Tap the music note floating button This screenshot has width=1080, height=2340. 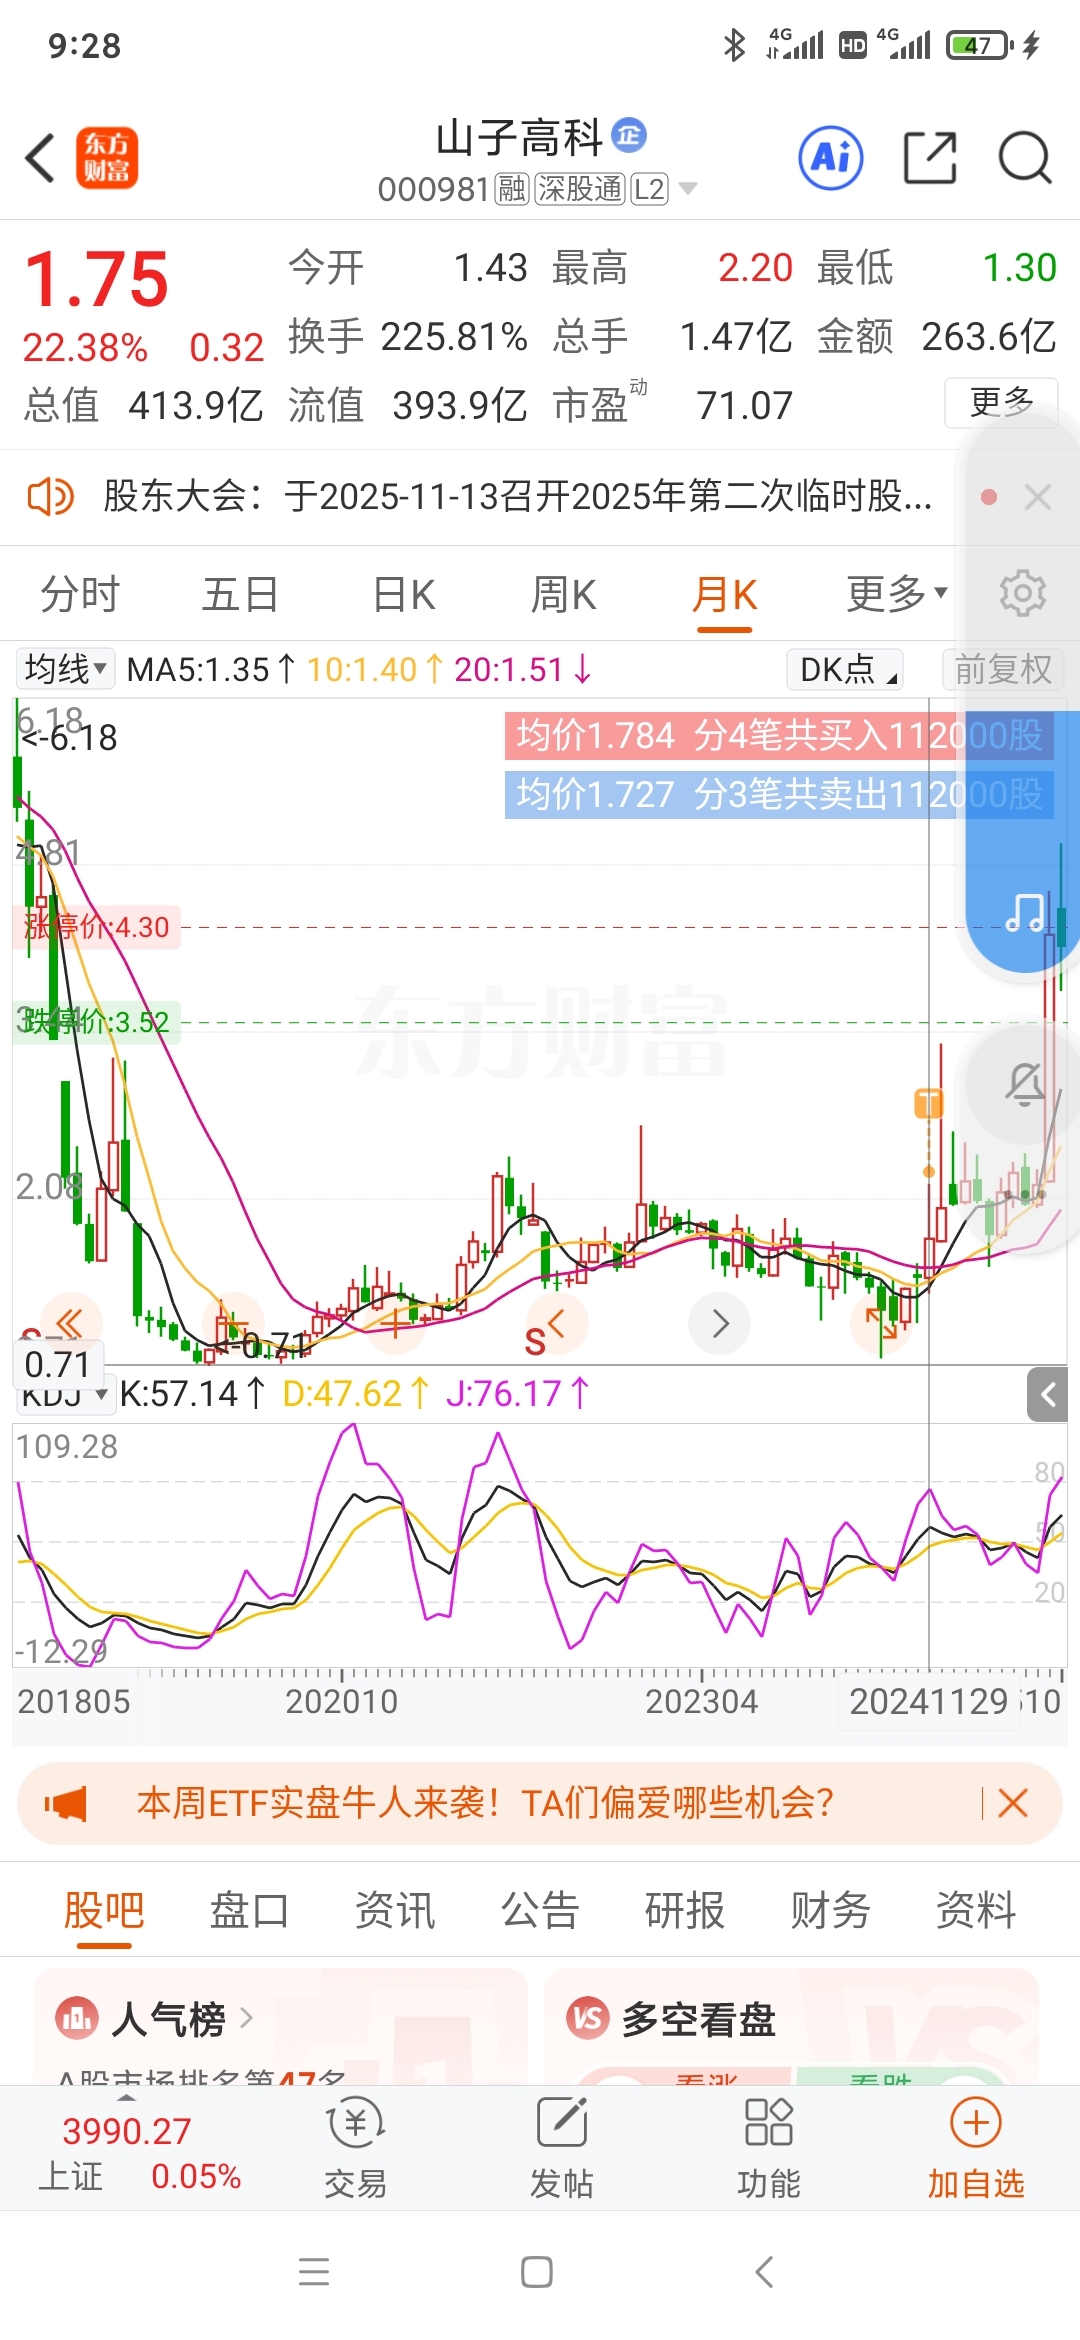(1025, 912)
